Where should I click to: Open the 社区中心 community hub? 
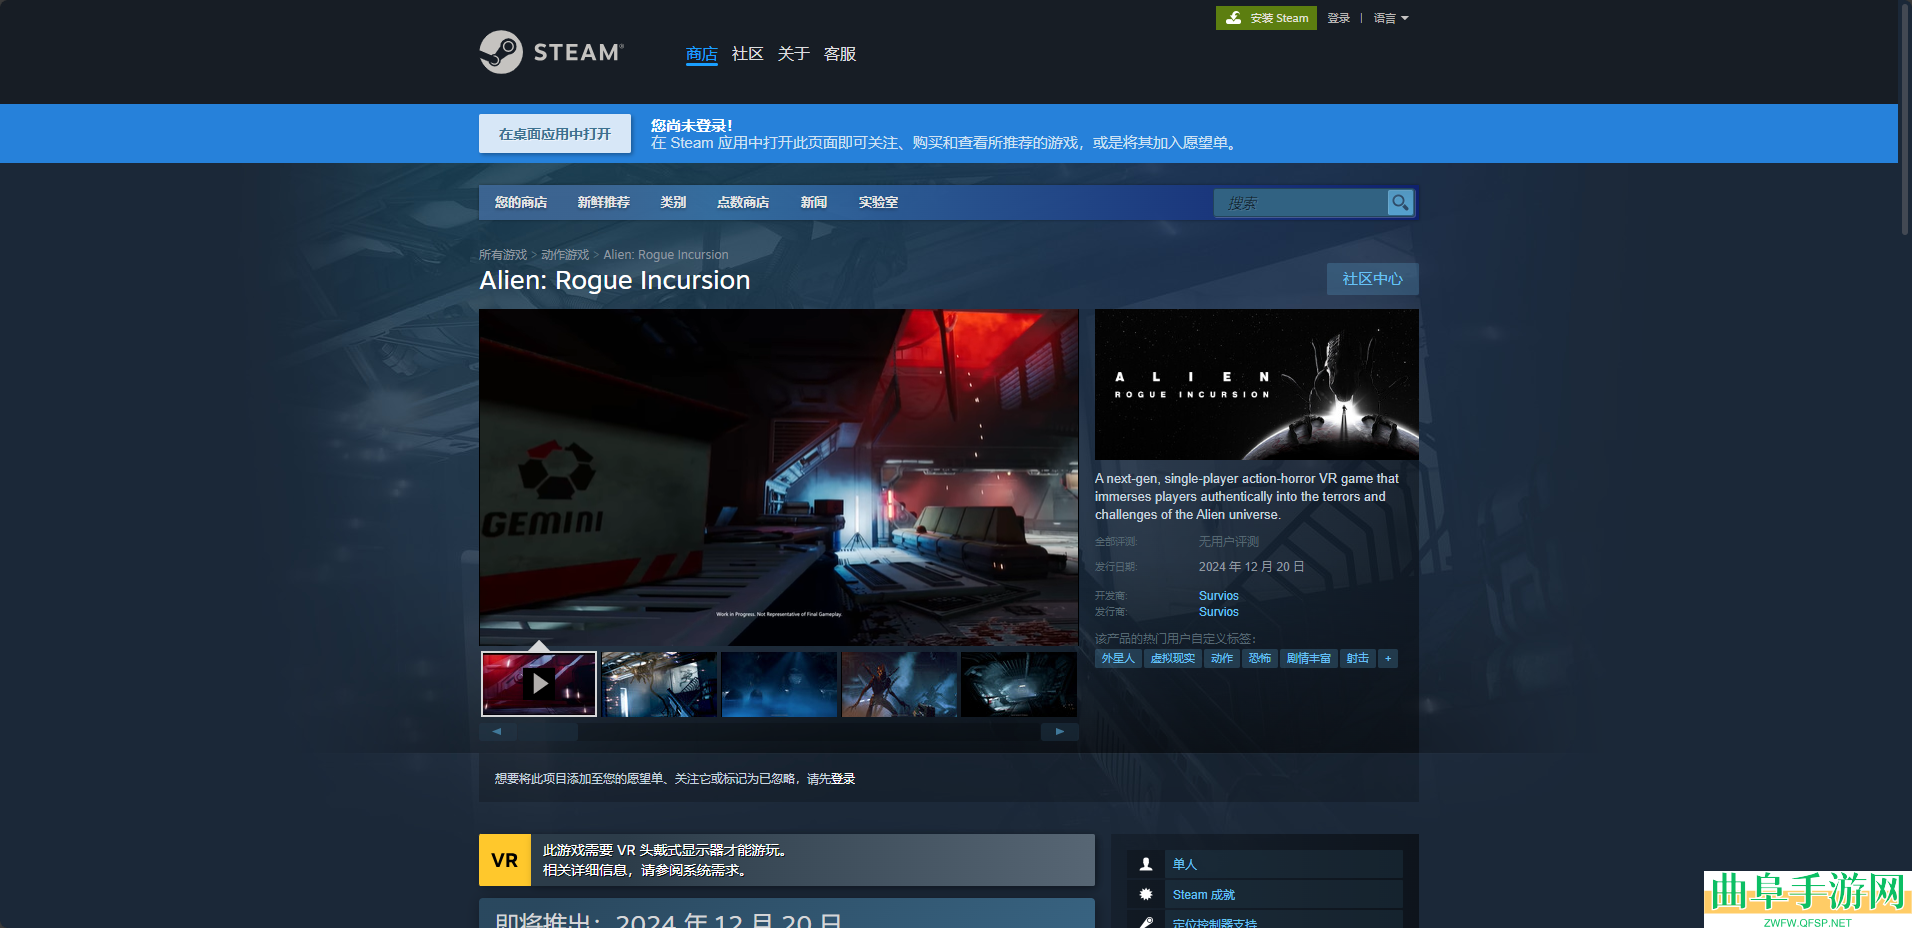click(1373, 279)
